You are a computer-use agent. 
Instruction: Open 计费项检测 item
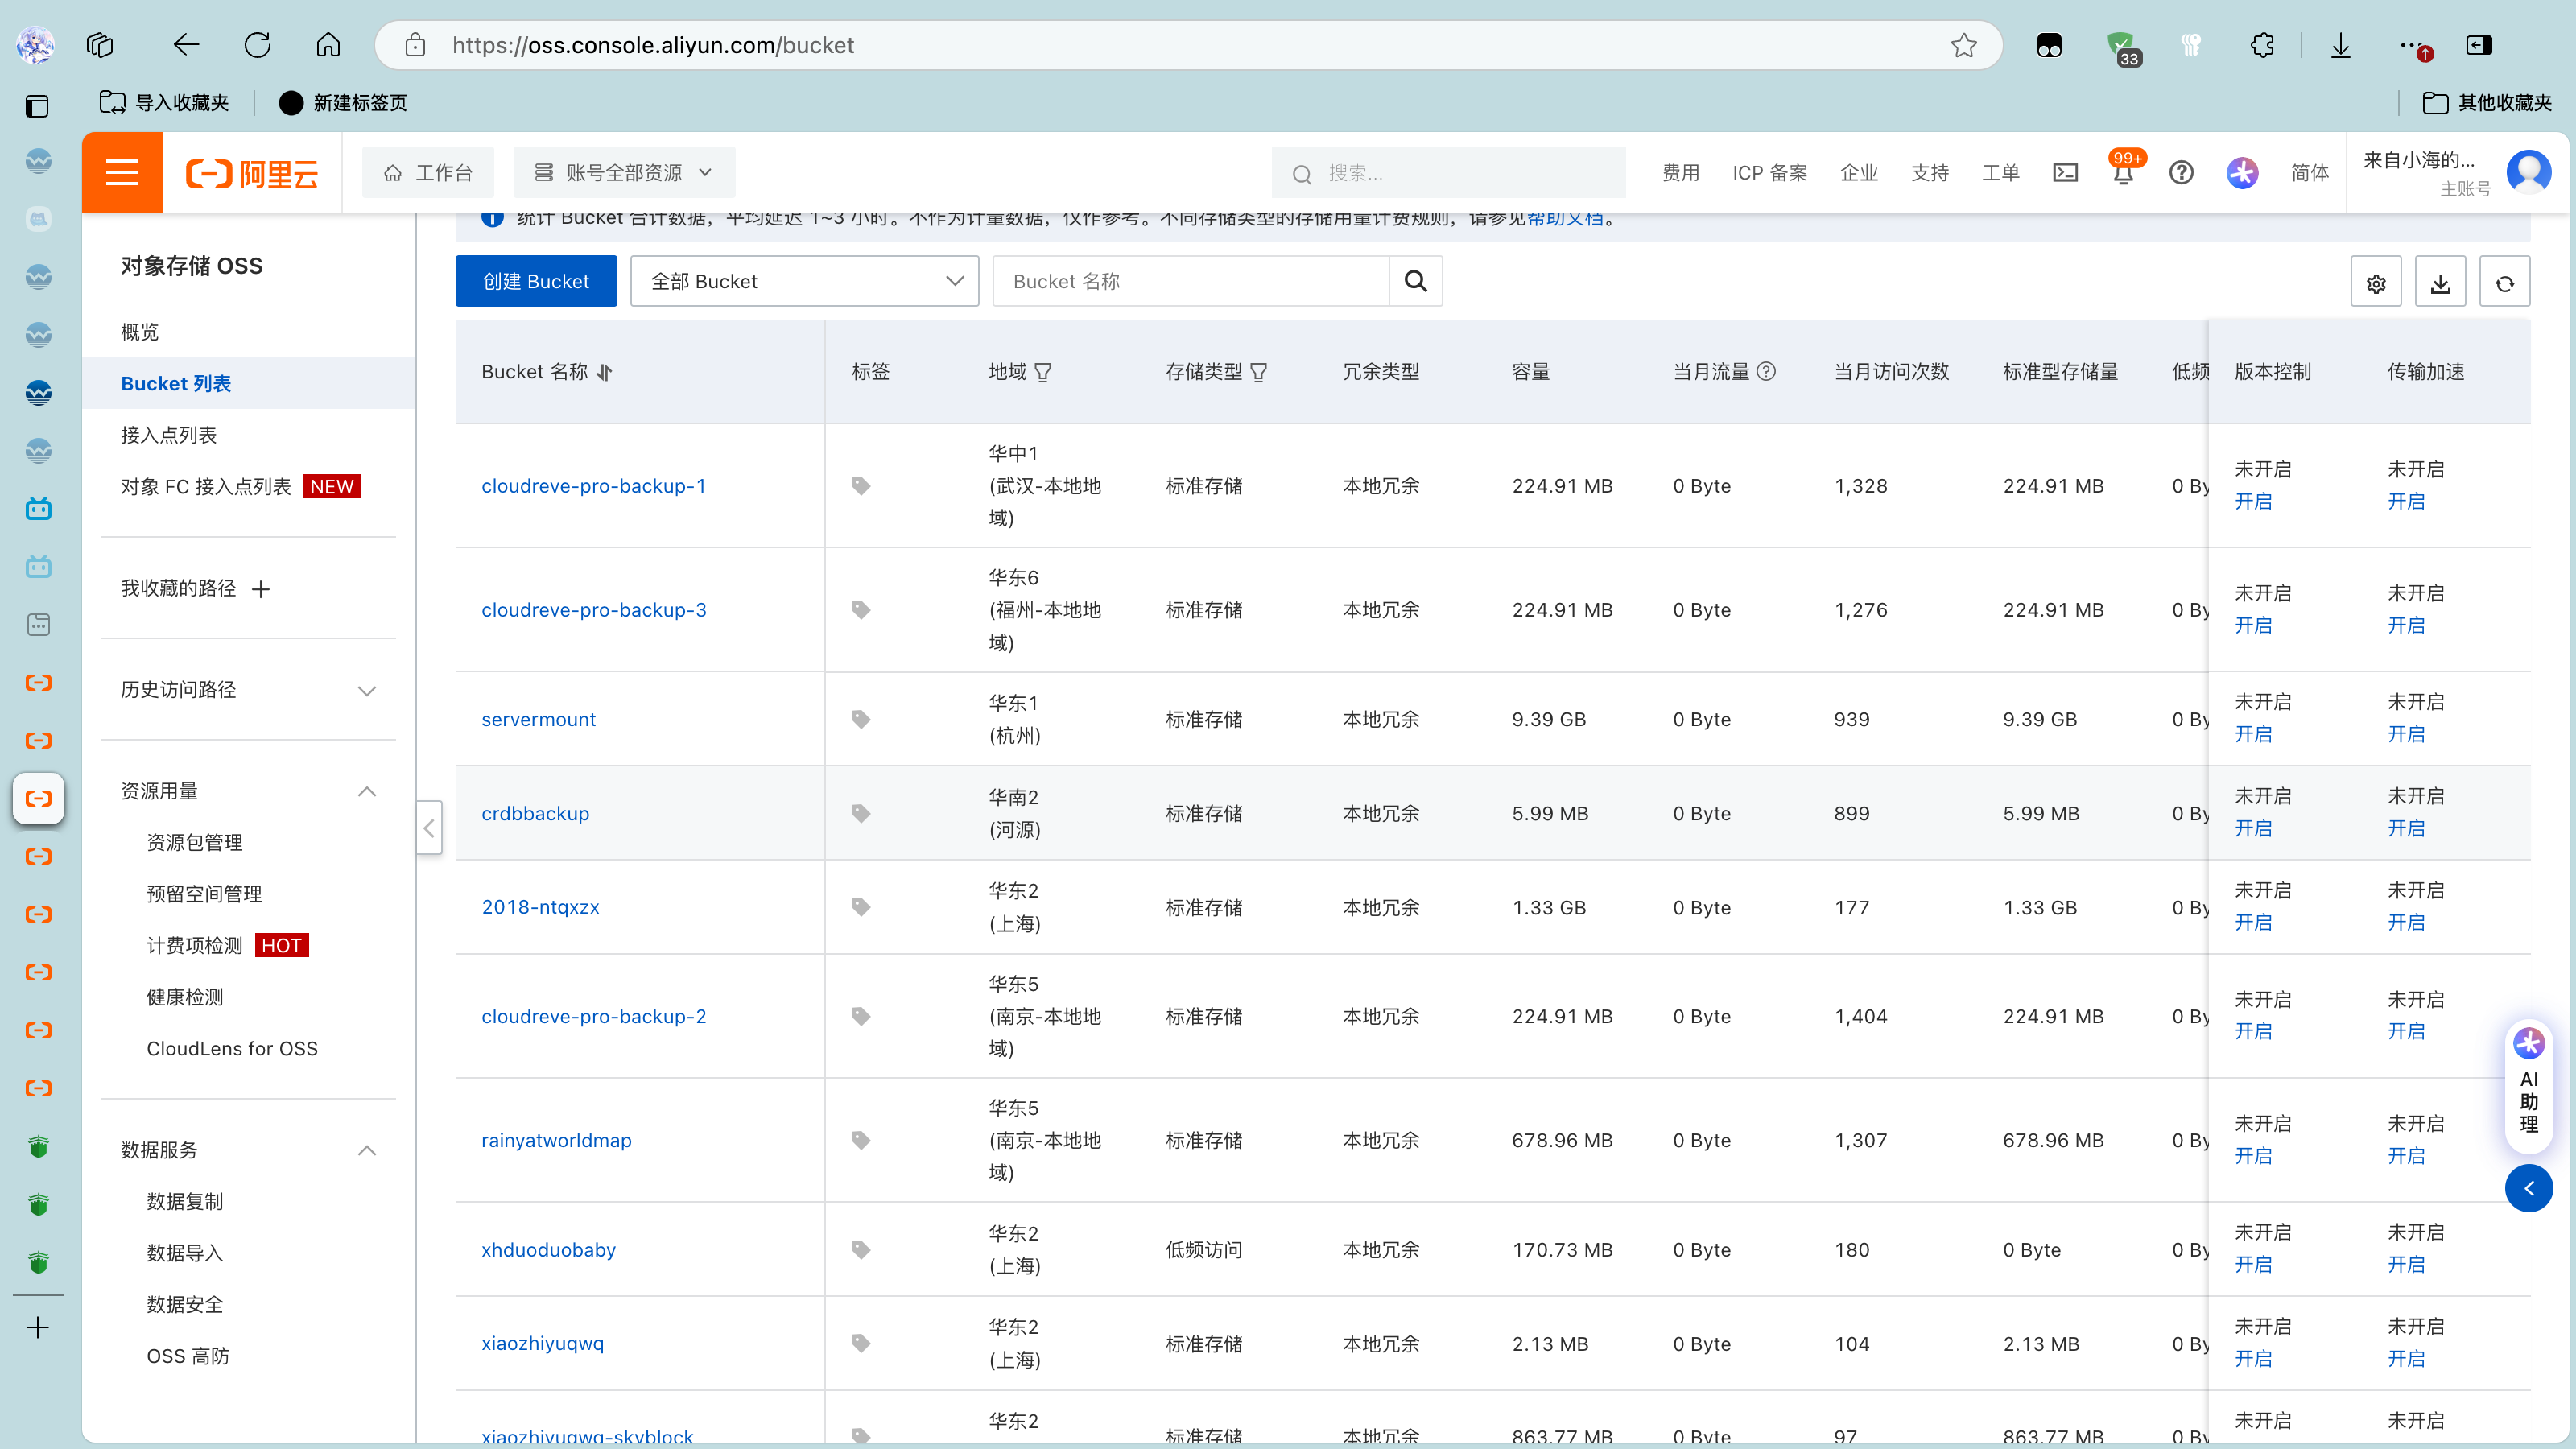(194, 945)
